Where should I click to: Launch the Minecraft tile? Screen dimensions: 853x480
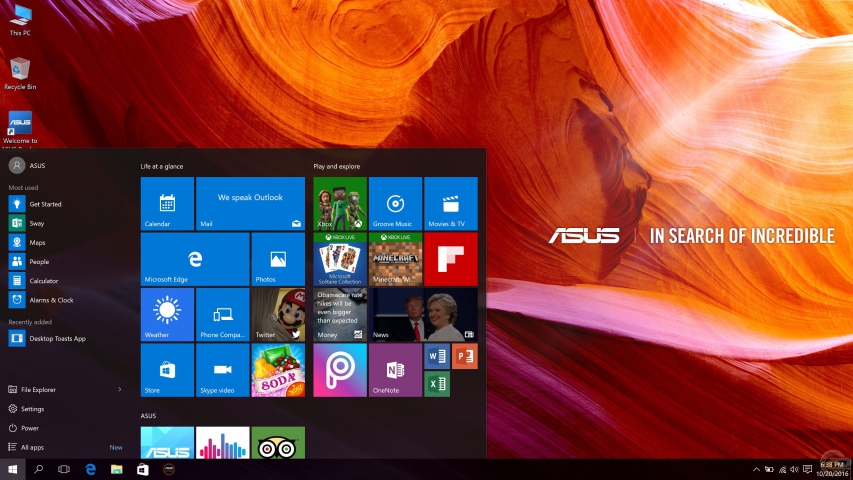[395, 259]
